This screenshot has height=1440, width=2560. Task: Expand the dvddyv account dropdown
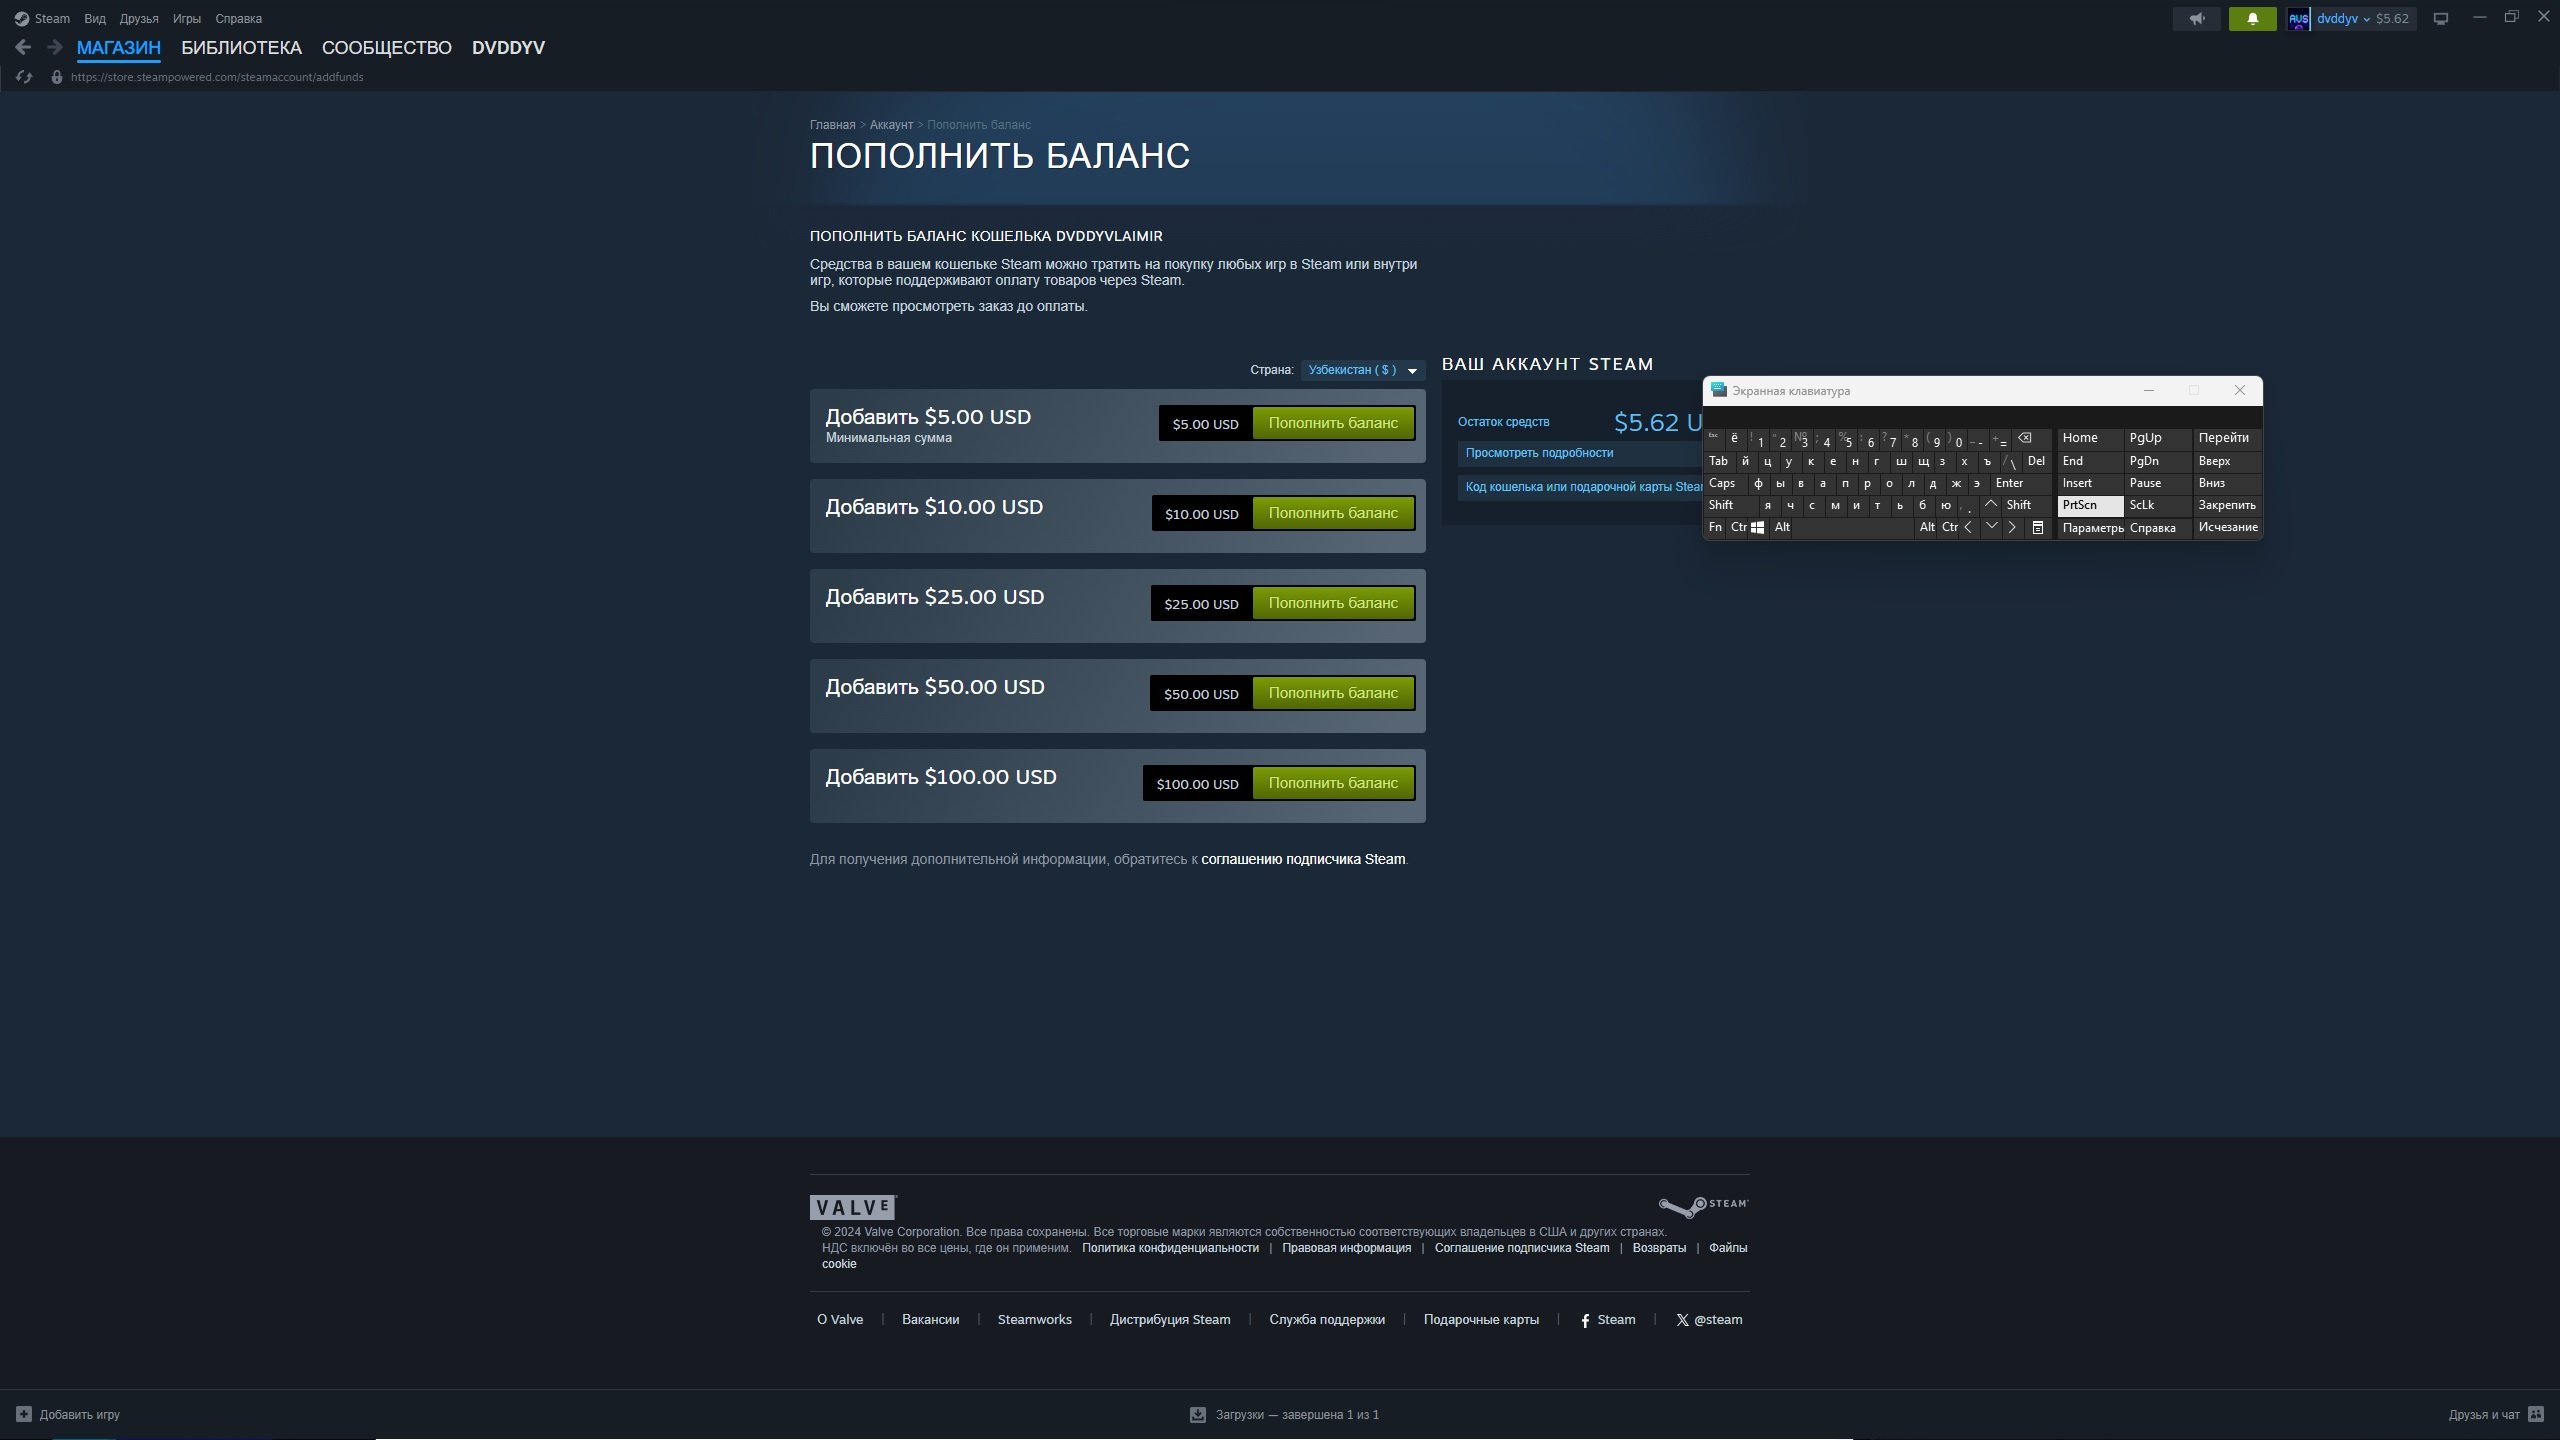(x=2343, y=19)
